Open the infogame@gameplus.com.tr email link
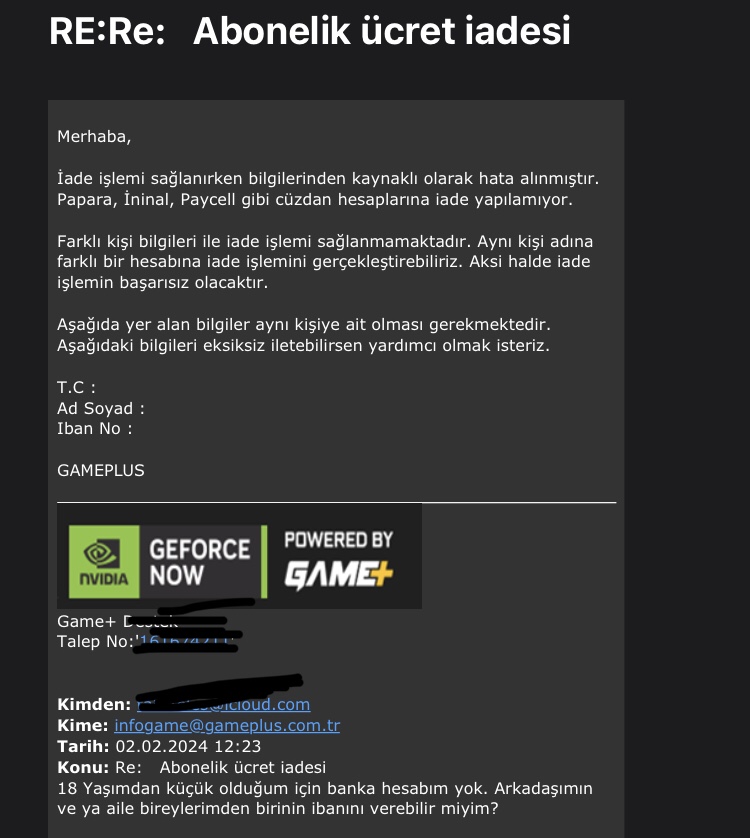The width and height of the screenshot is (750, 838). [x=227, y=725]
